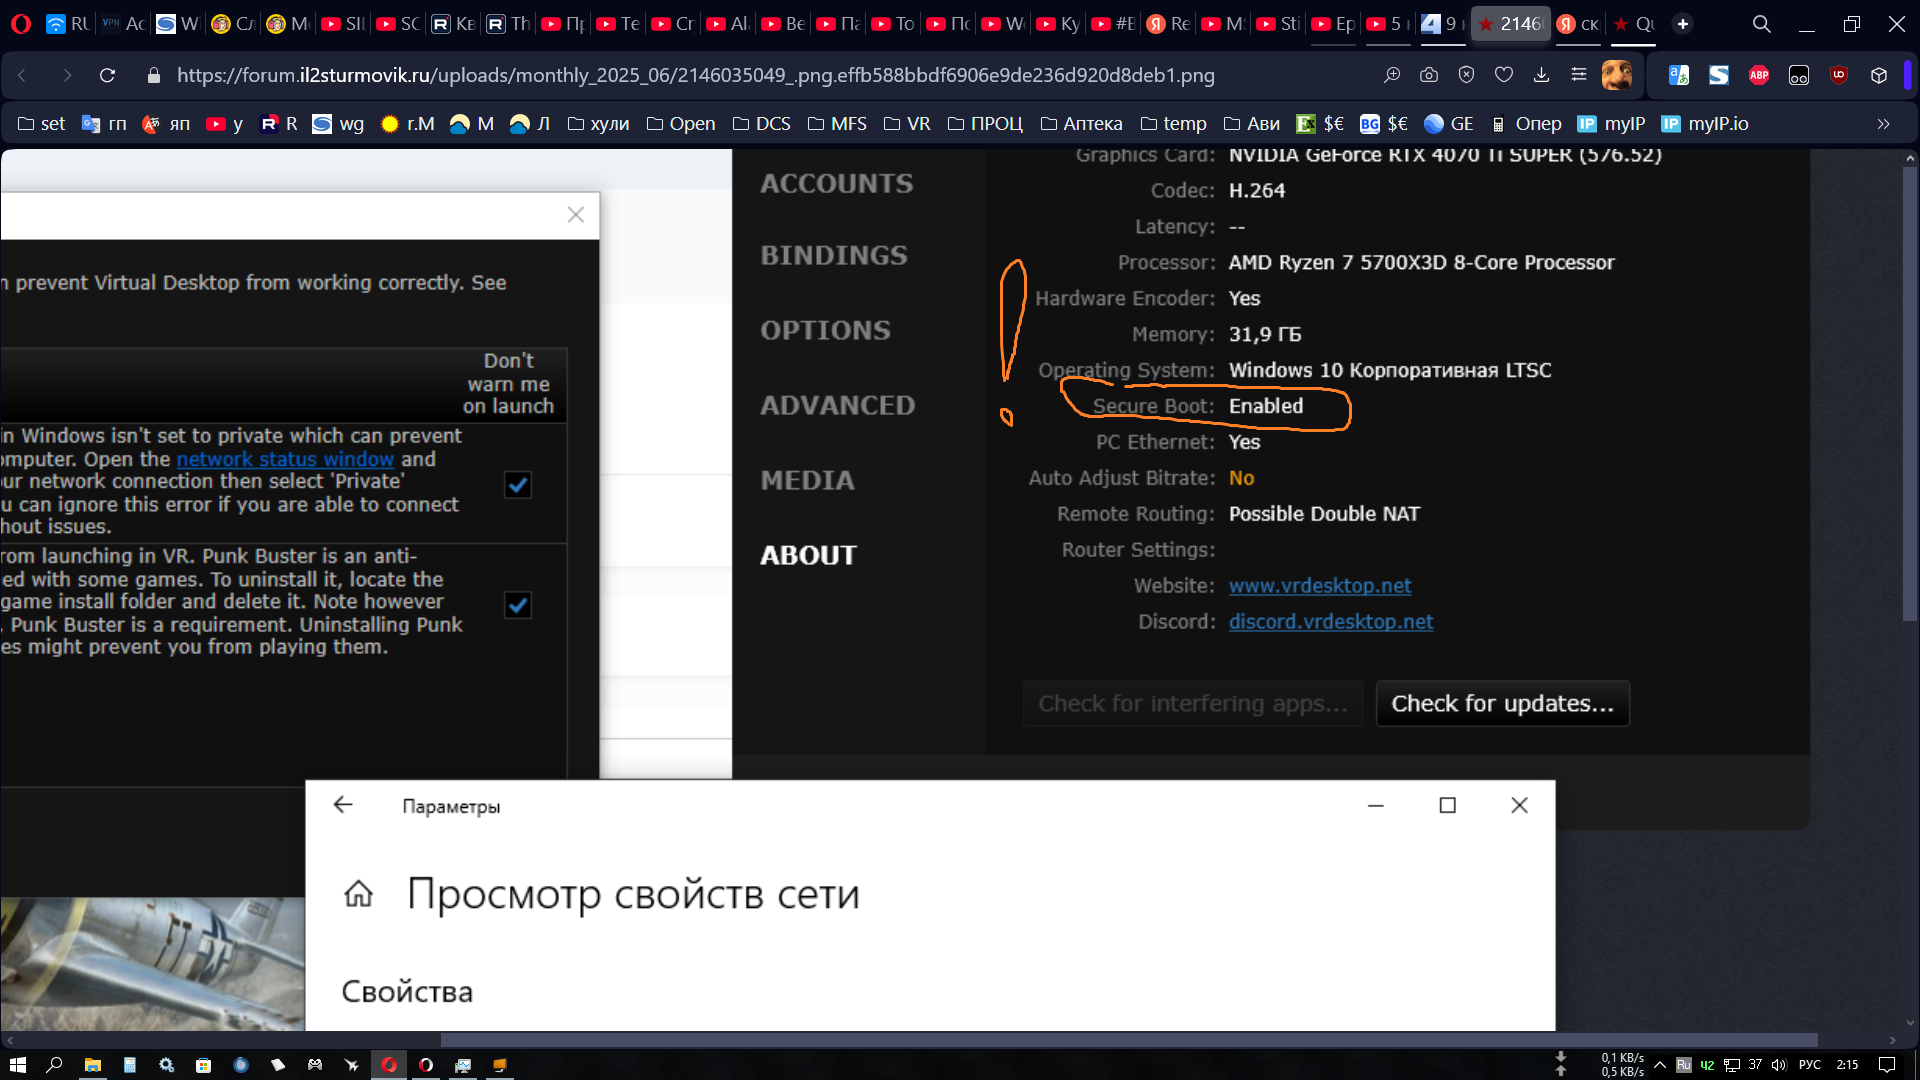Open the Opera main menu
The height and width of the screenshot is (1080, 1920).
coord(20,23)
